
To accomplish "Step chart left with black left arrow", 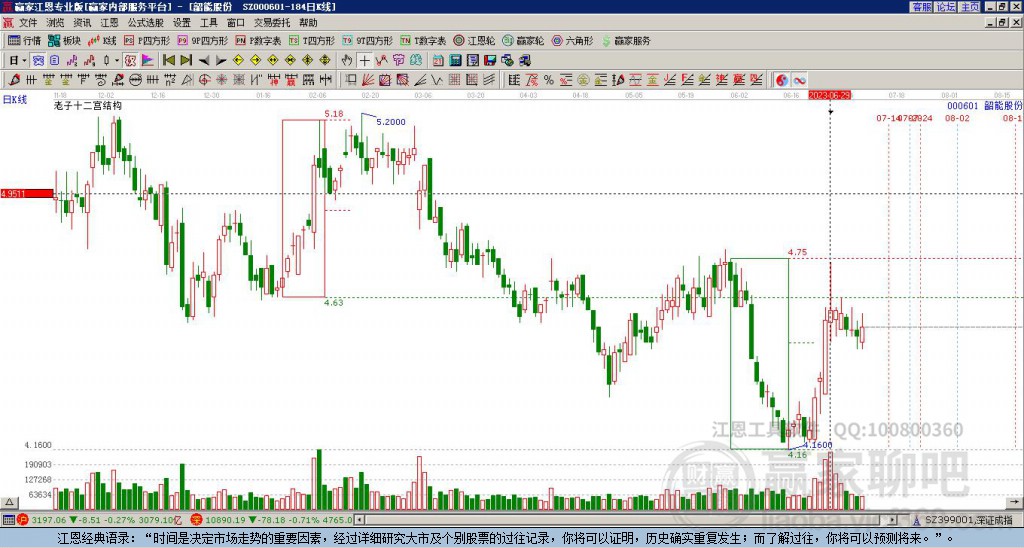I will tap(204, 60).
